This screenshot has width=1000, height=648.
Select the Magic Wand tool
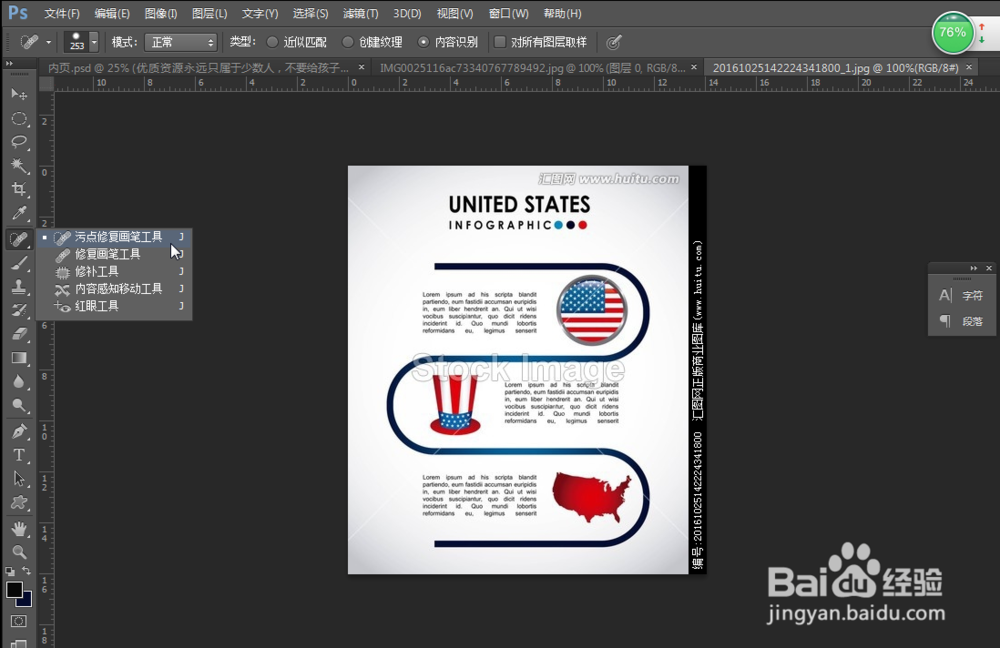19,165
